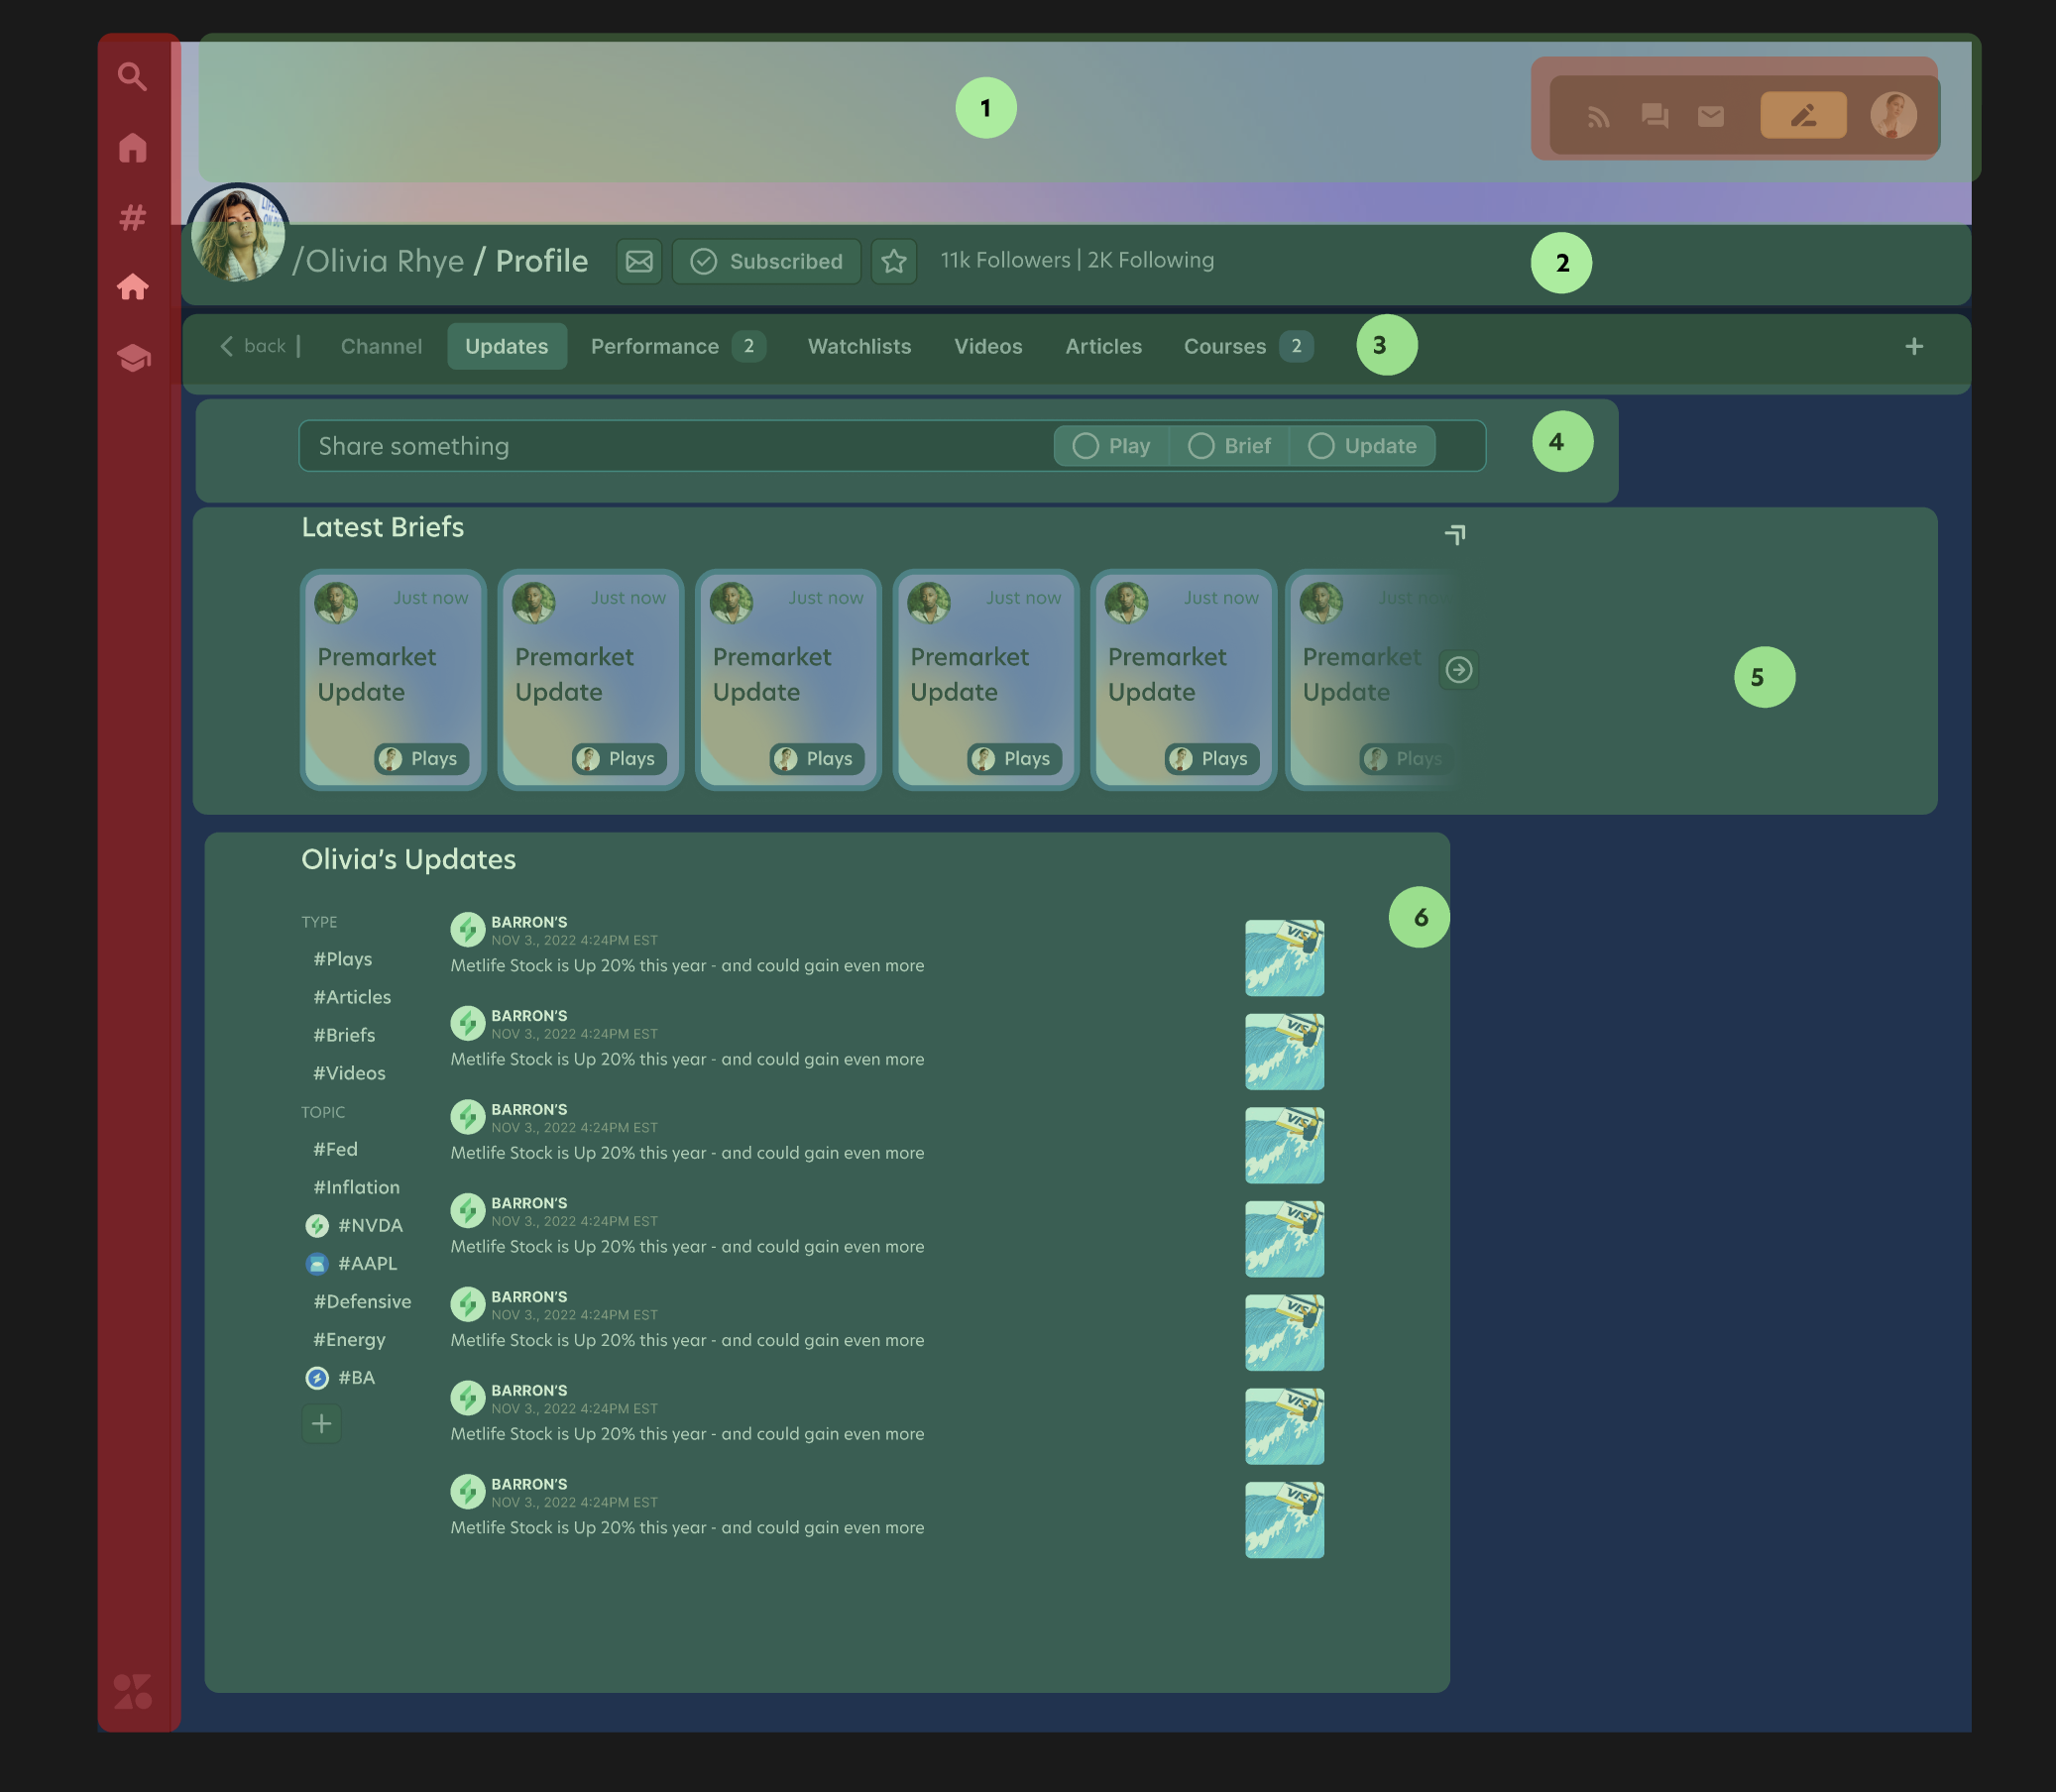Screen dimensions: 2056x1792
Task: Open the Watchlists tab
Action: (858, 346)
